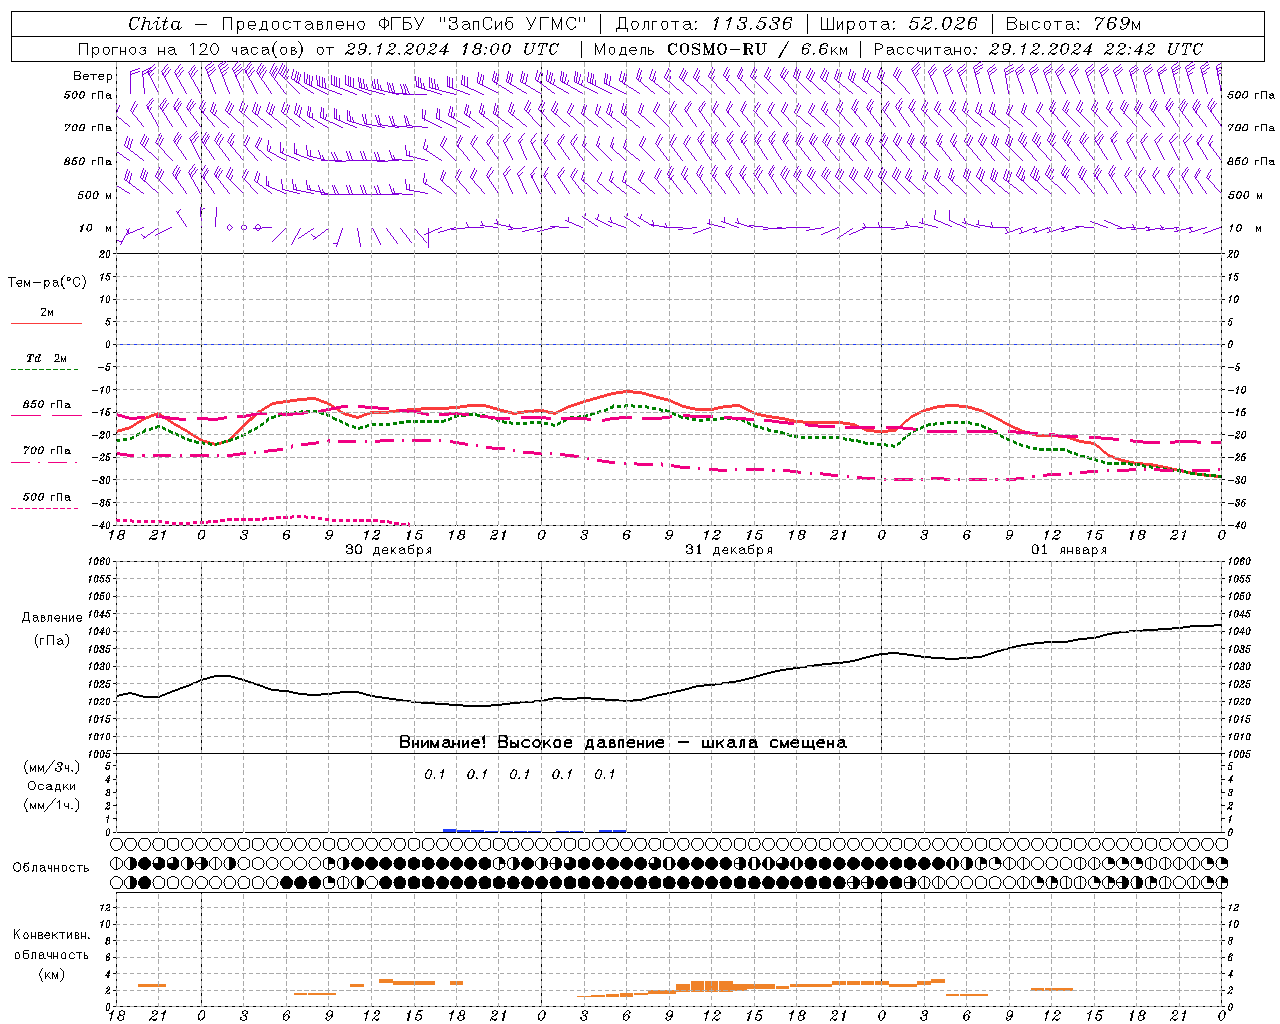Click the latitude value "Широта: 52.026"
1280x1024 pixels.
[898, 24]
